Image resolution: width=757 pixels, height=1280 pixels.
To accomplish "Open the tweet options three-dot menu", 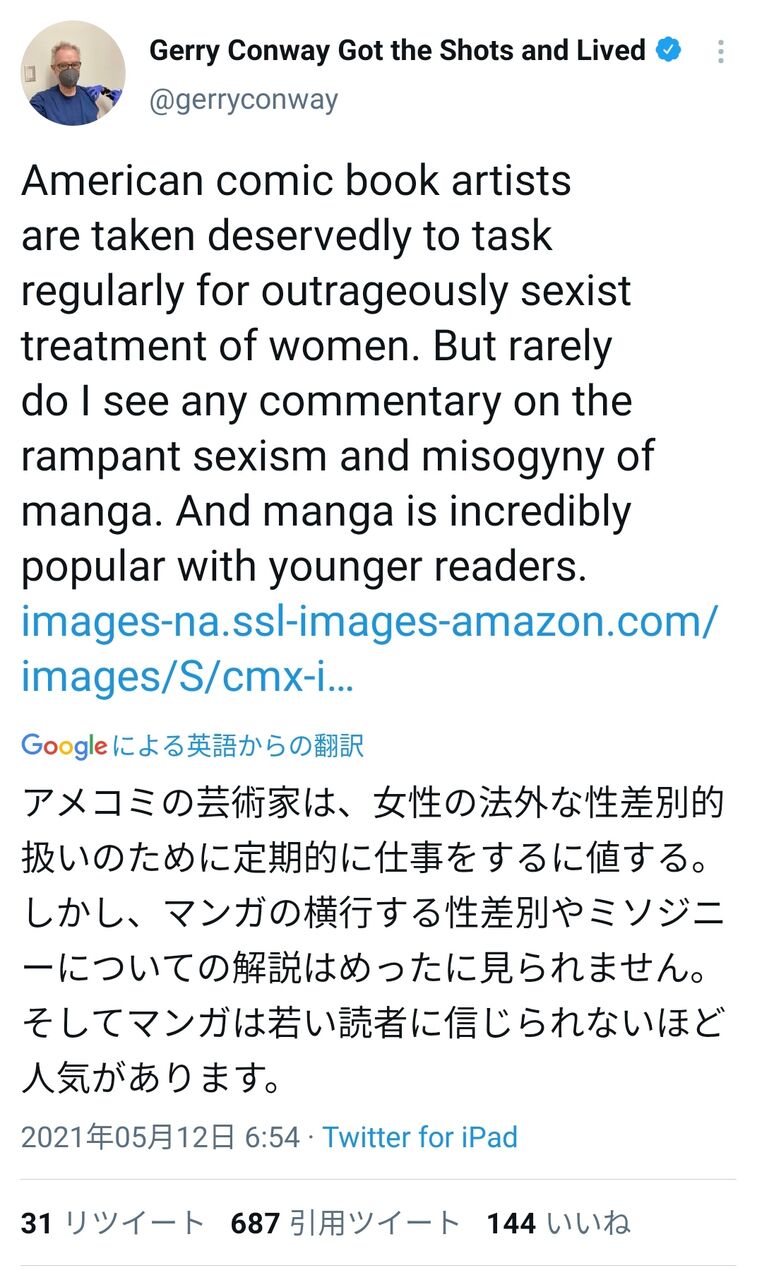I will point(720,51).
